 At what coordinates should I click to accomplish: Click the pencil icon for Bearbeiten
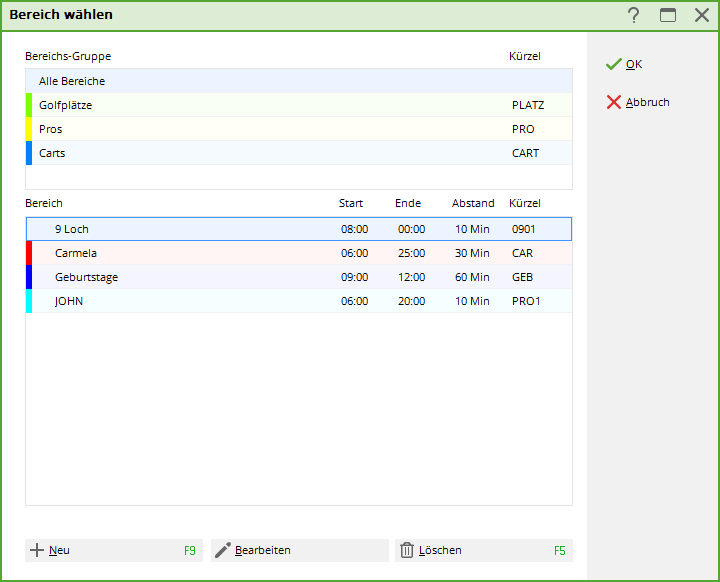coord(223,550)
